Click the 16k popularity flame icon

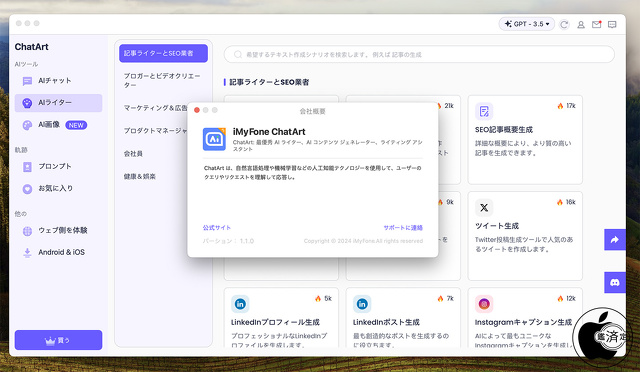coord(560,202)
